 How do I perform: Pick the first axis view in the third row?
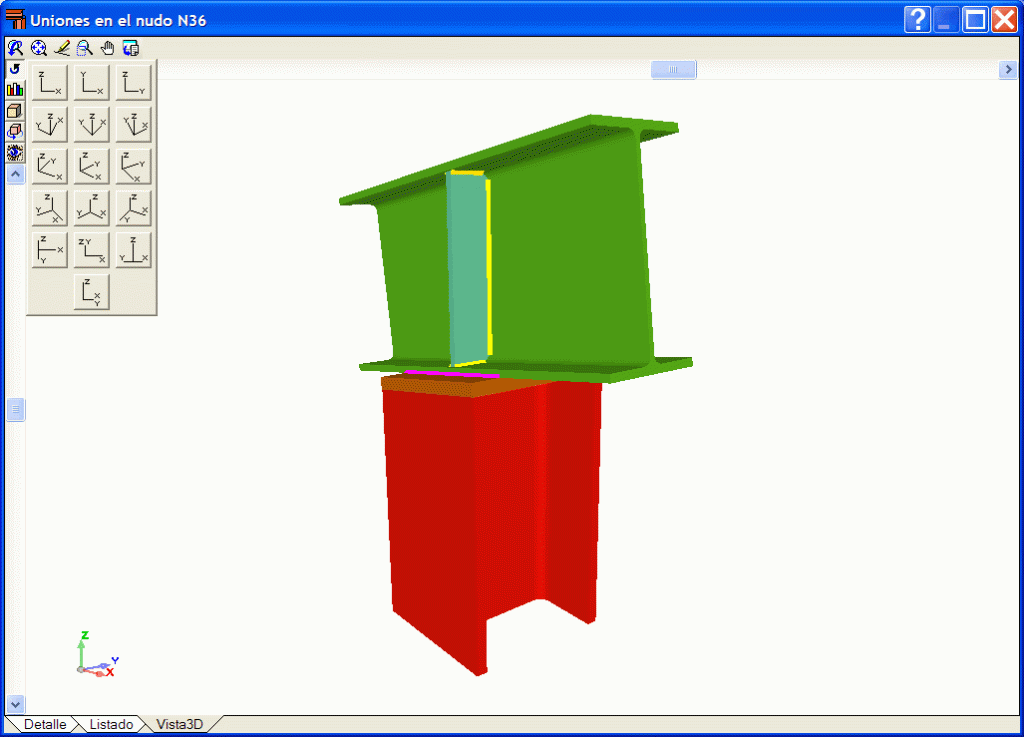tap(50, 166)
